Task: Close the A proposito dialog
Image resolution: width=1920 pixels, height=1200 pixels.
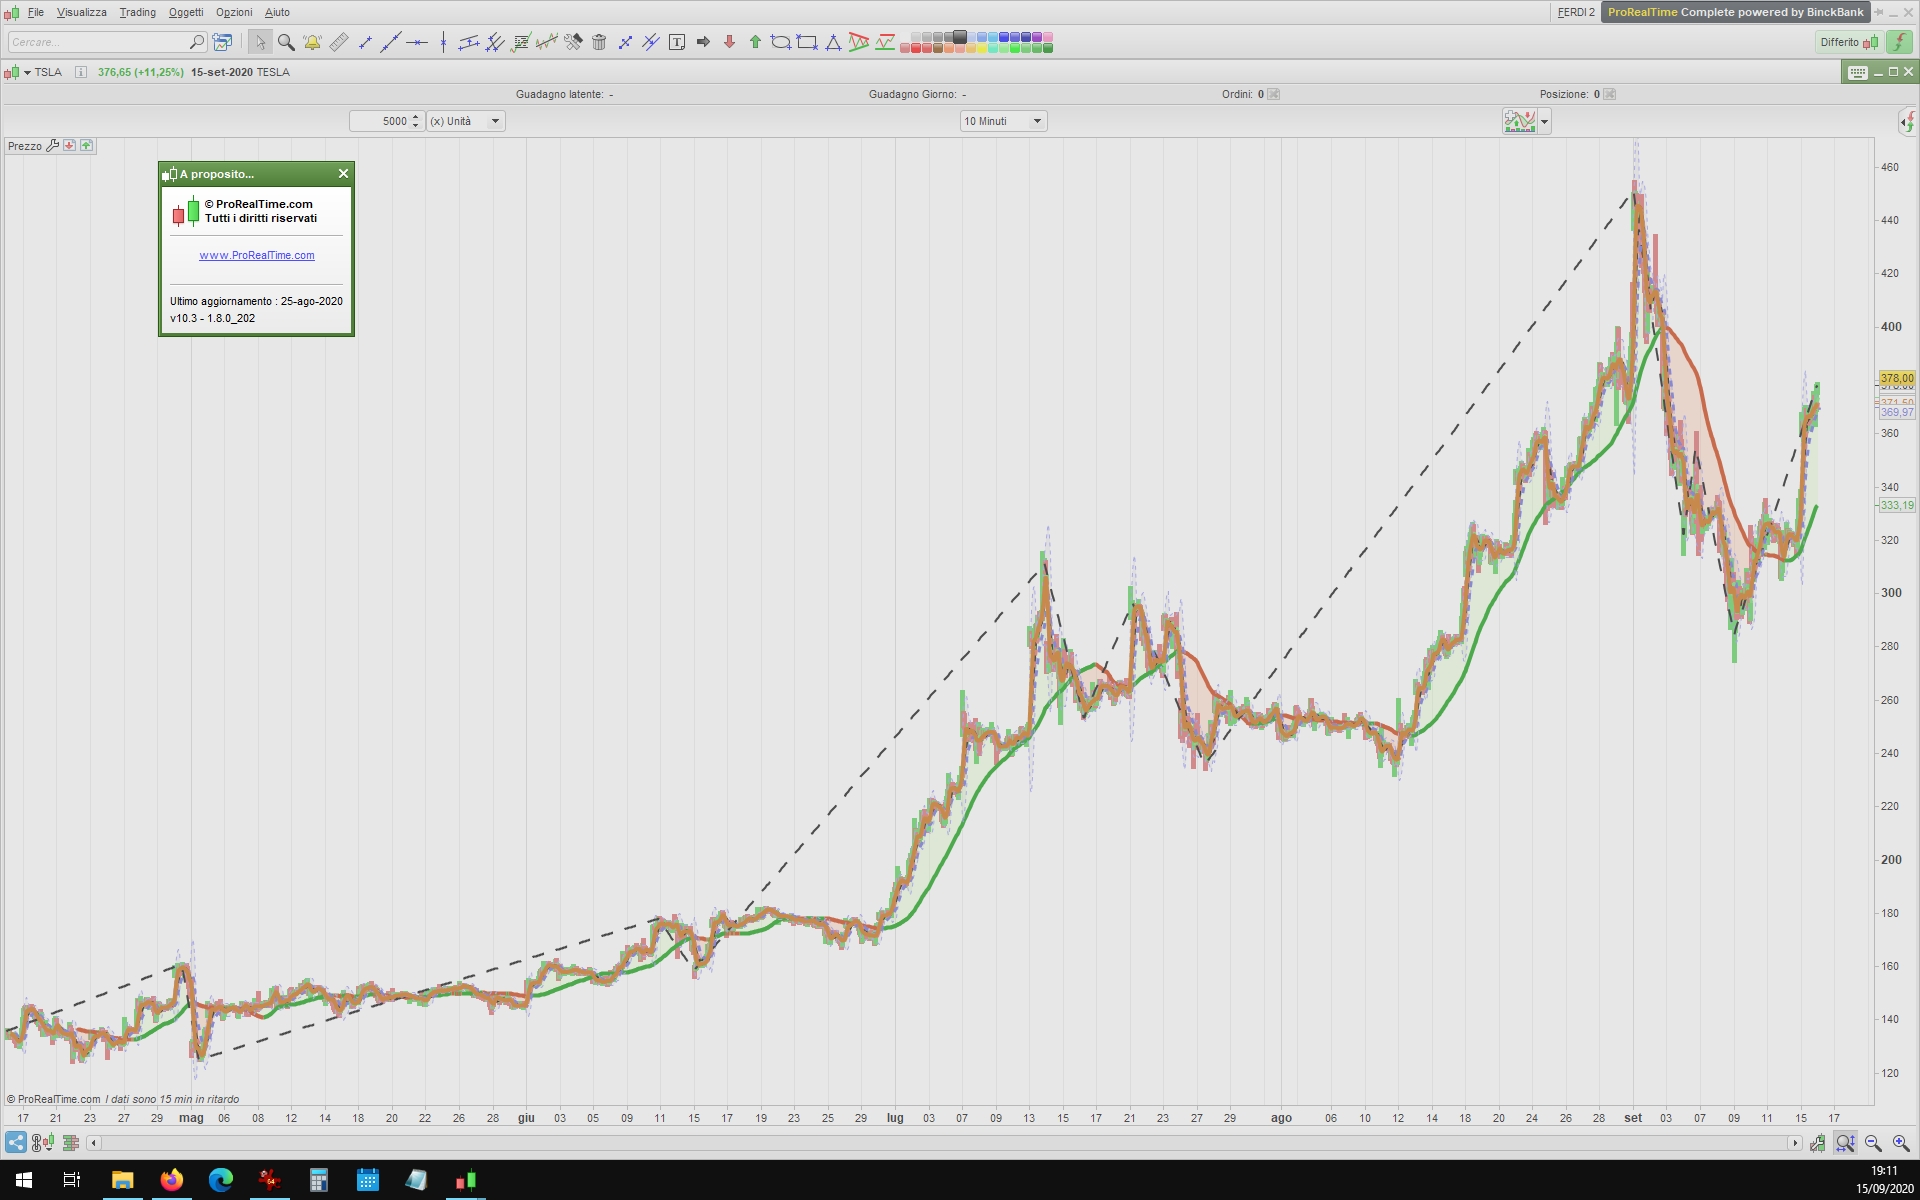Action: [x=343, y=174]
